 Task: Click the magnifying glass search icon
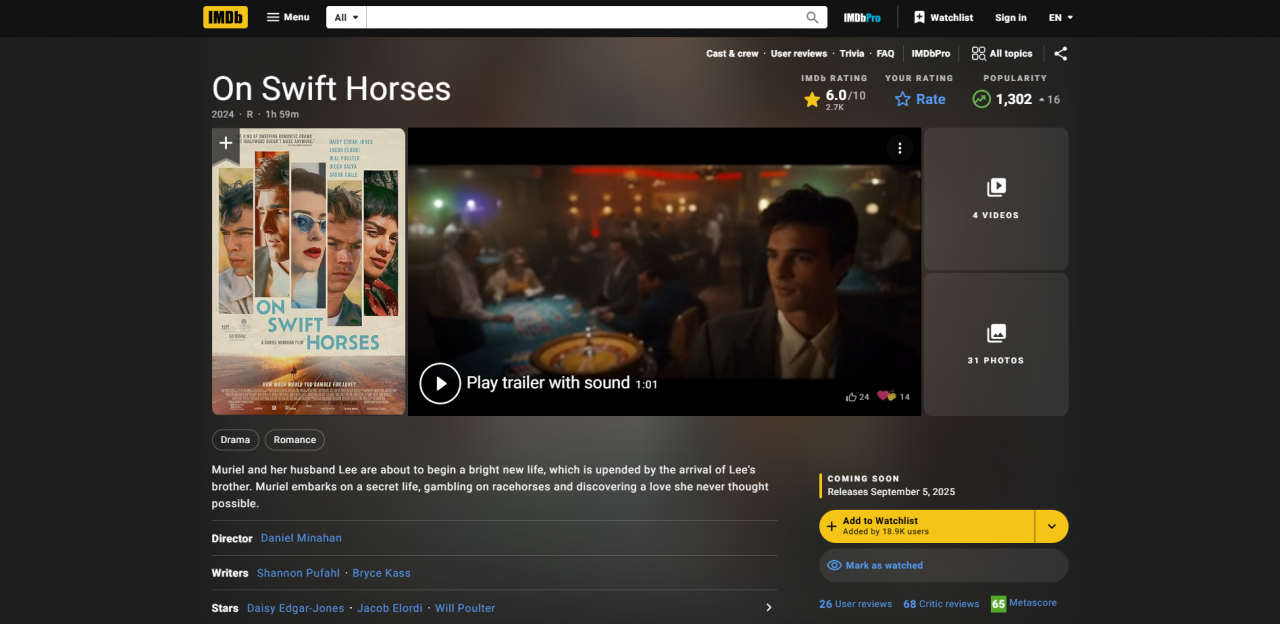813,17
